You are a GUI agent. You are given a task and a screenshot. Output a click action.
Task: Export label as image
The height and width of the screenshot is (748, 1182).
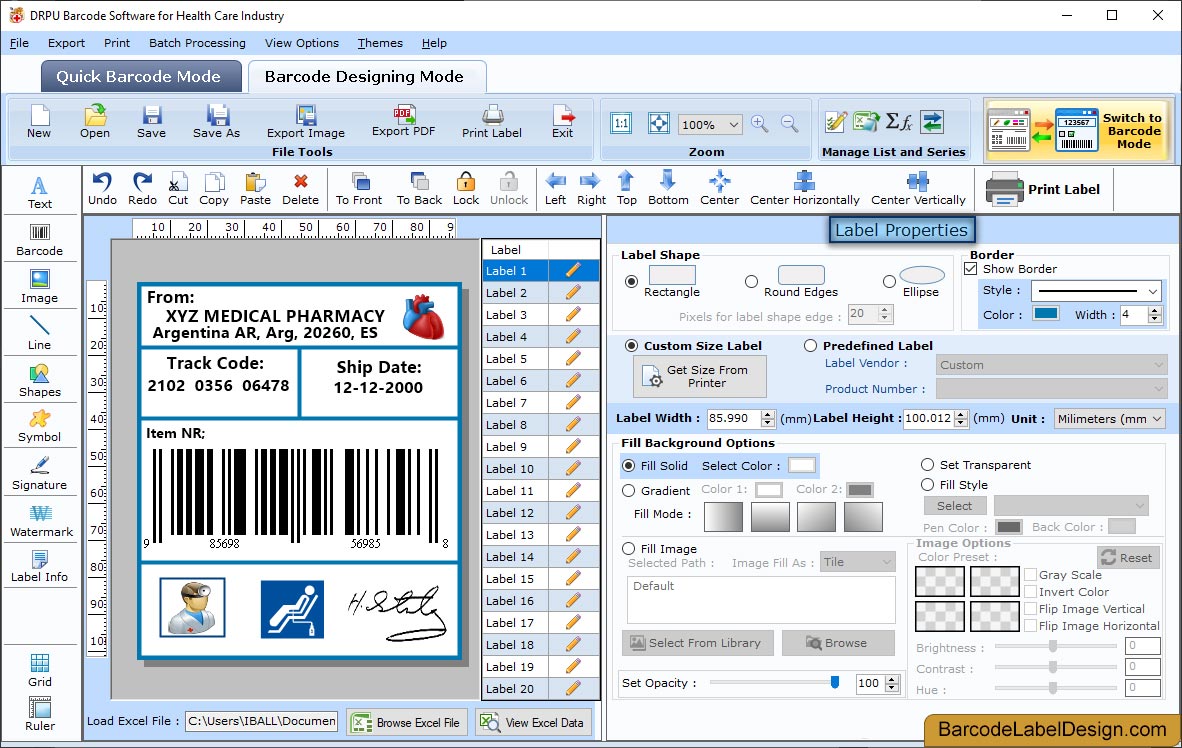305,121
